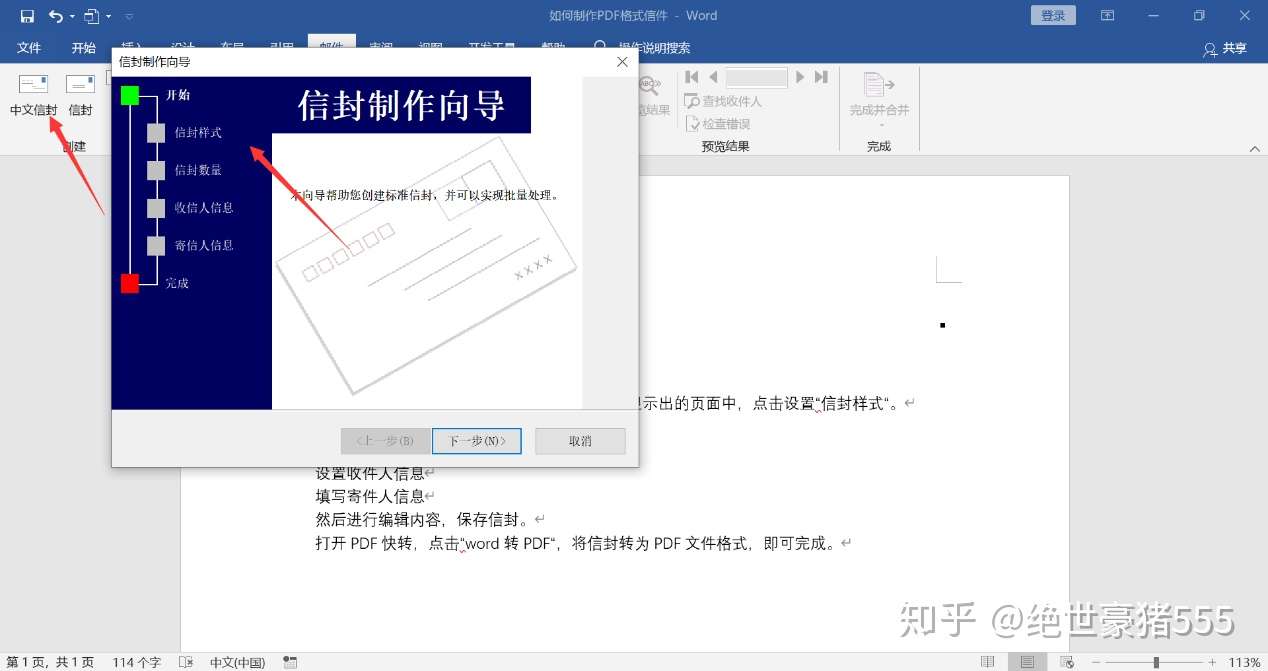Image resolution: width=1268 pixels, height=671 pixels.
Task: Click the <上一步(B) button
Action: 385,441
